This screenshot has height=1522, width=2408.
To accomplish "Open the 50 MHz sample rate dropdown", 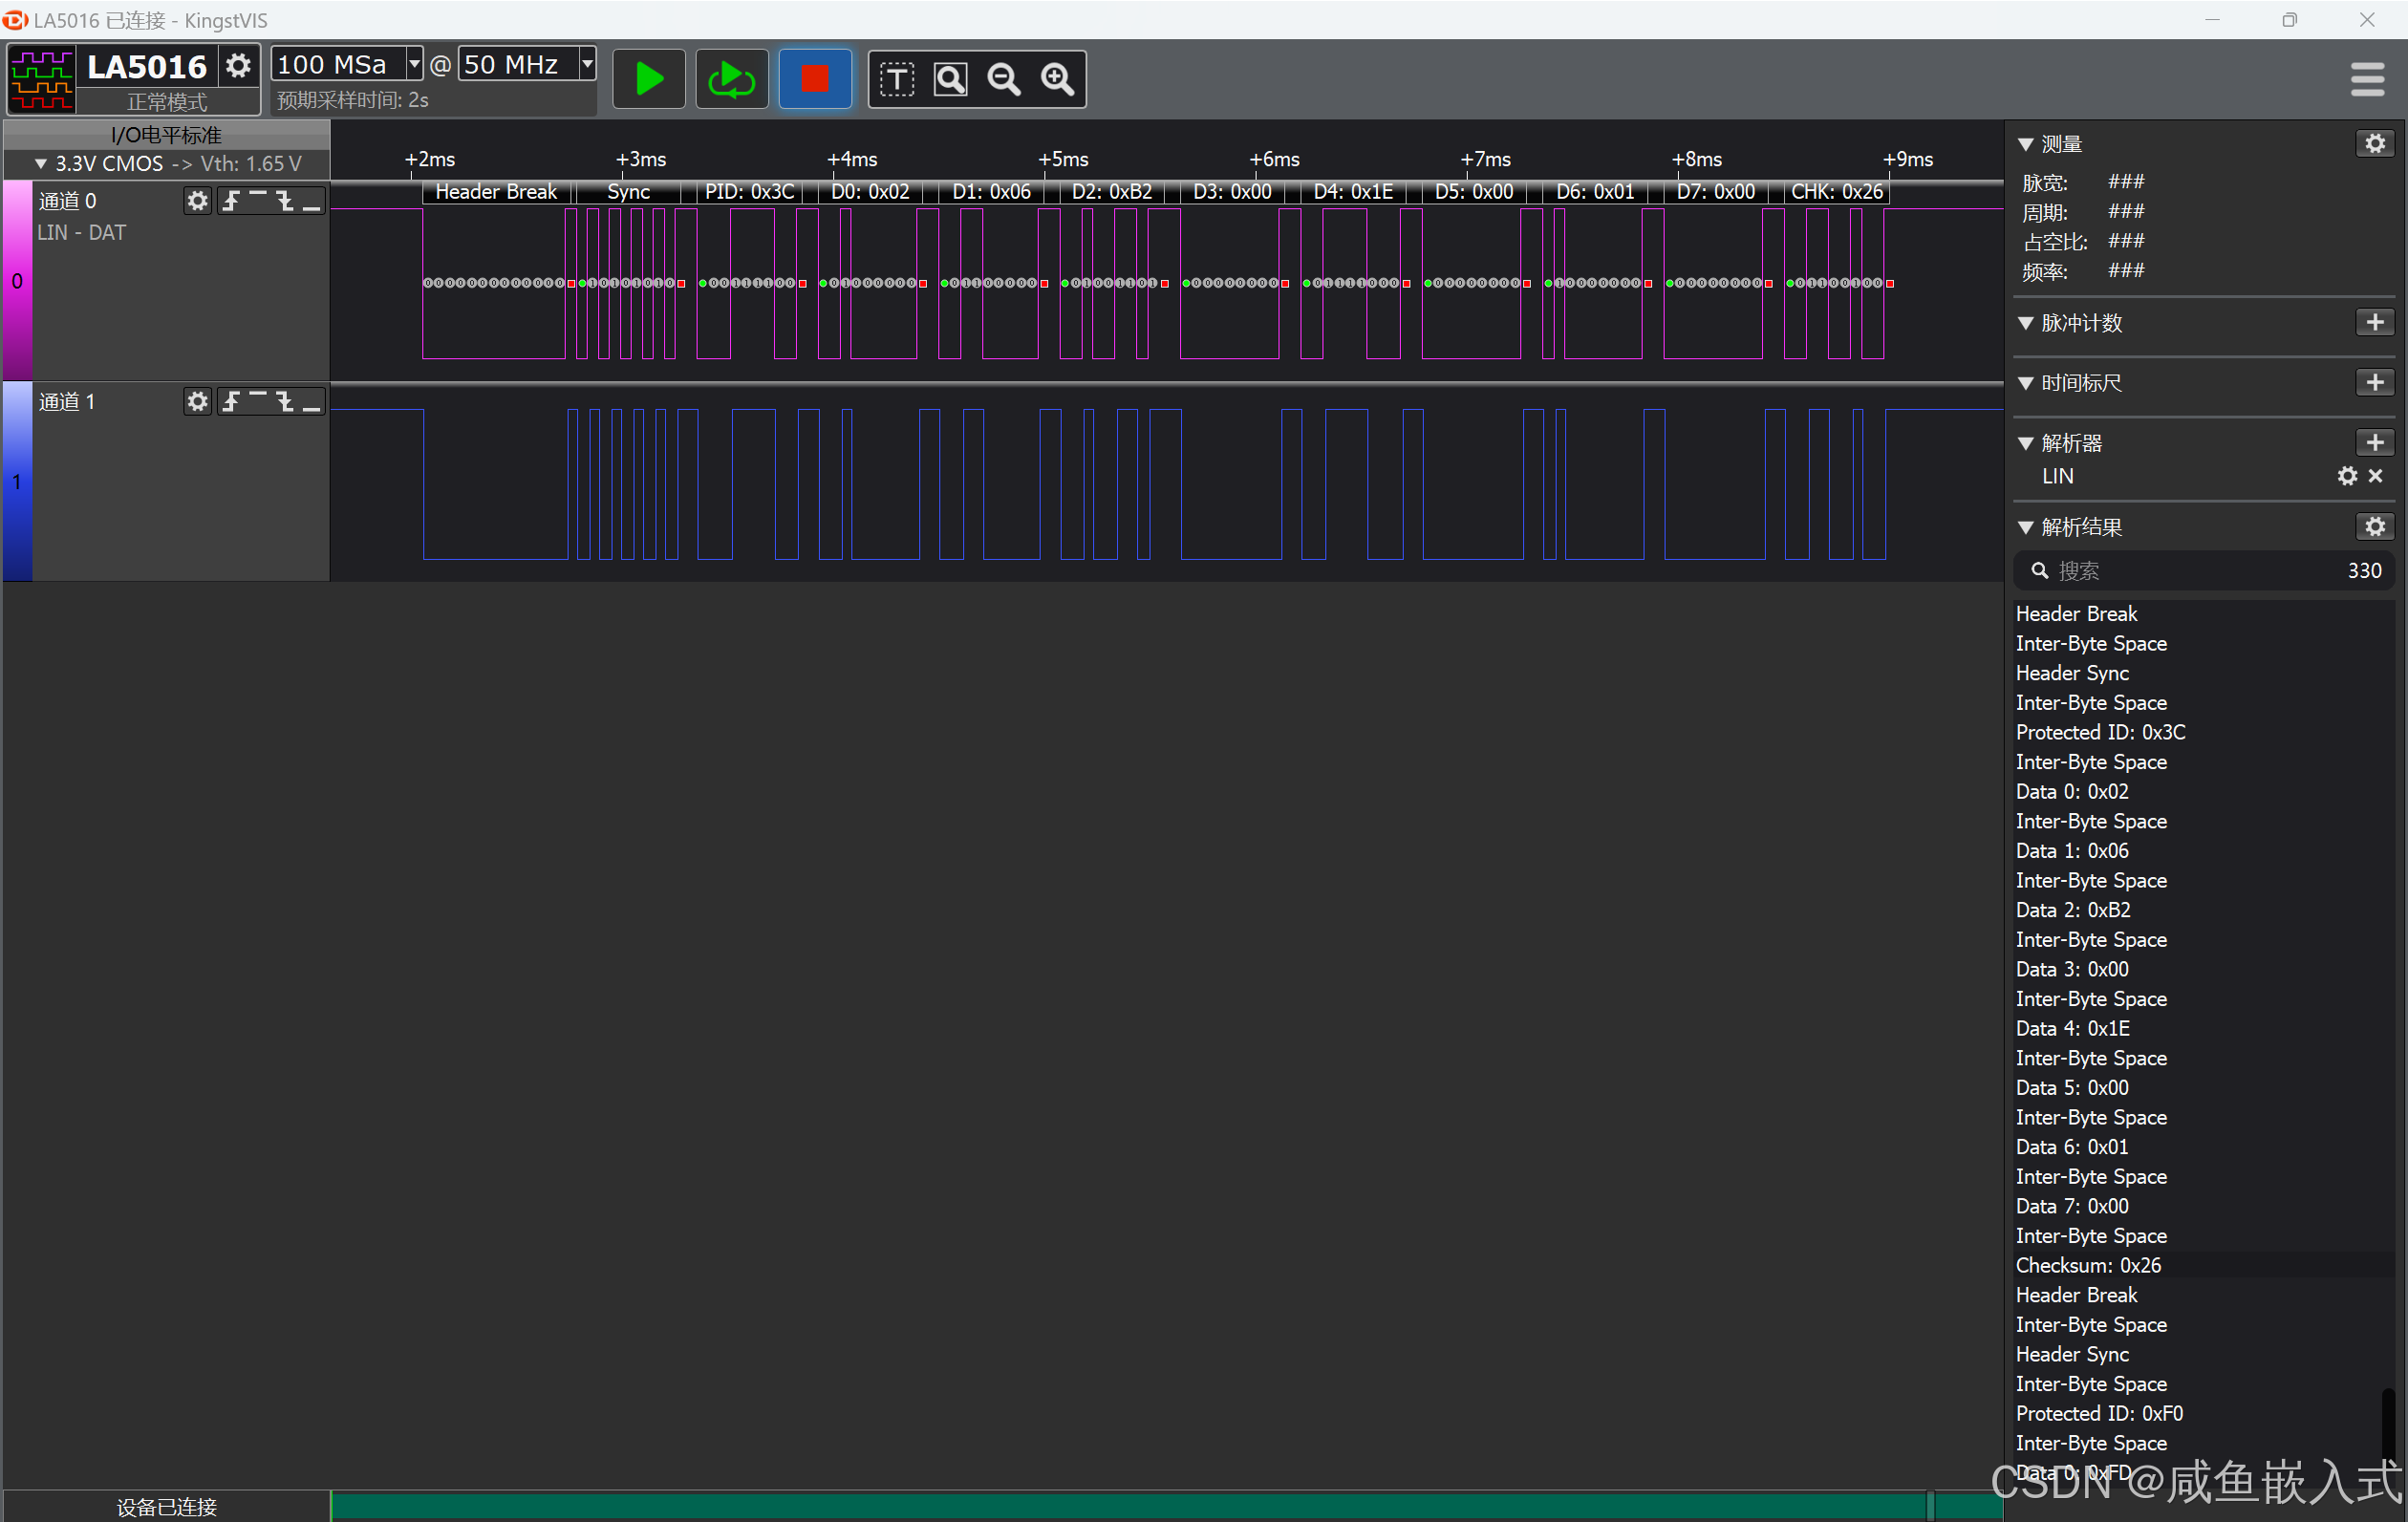I will coord(587,65).
